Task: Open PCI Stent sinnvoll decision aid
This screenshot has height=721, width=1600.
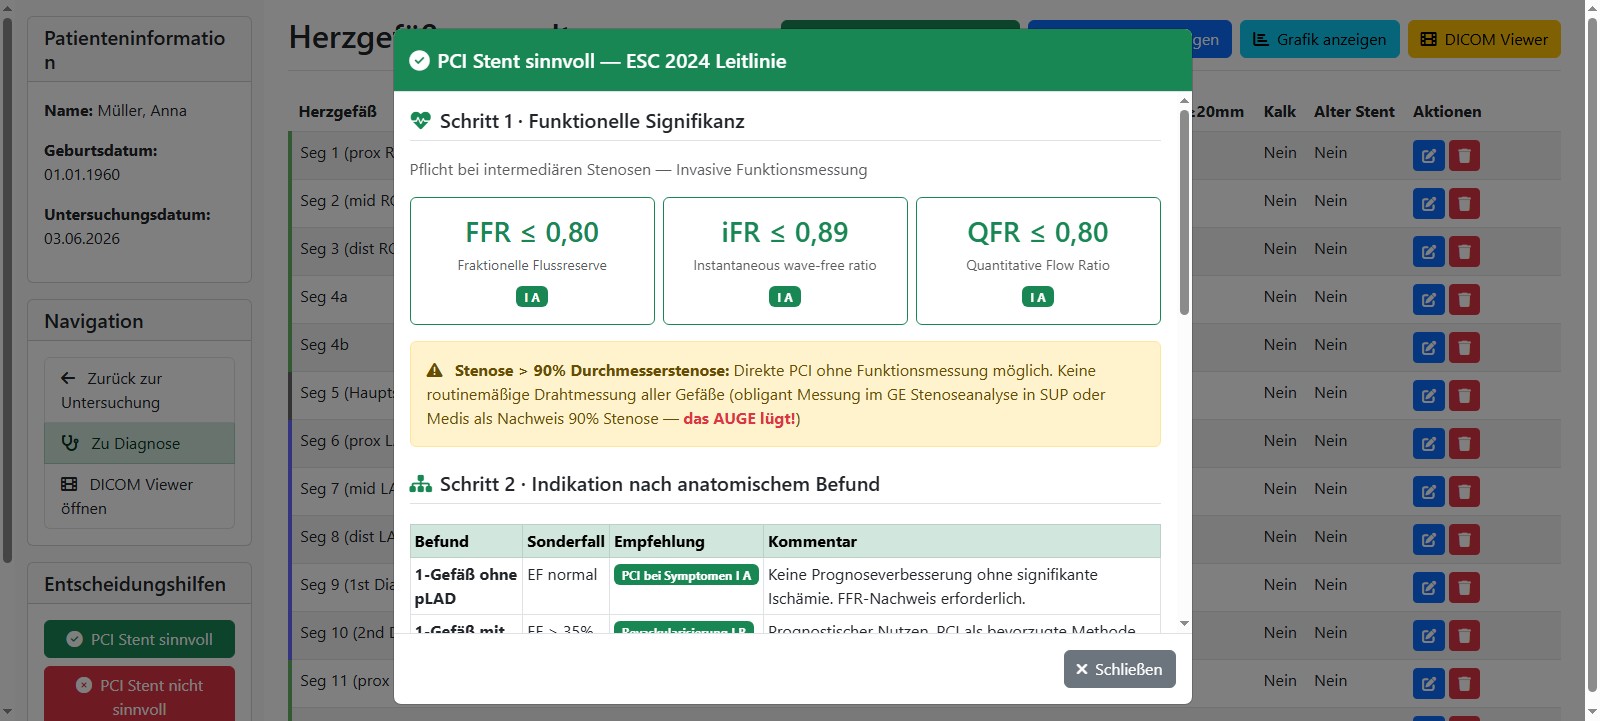Action: [139, 639]
